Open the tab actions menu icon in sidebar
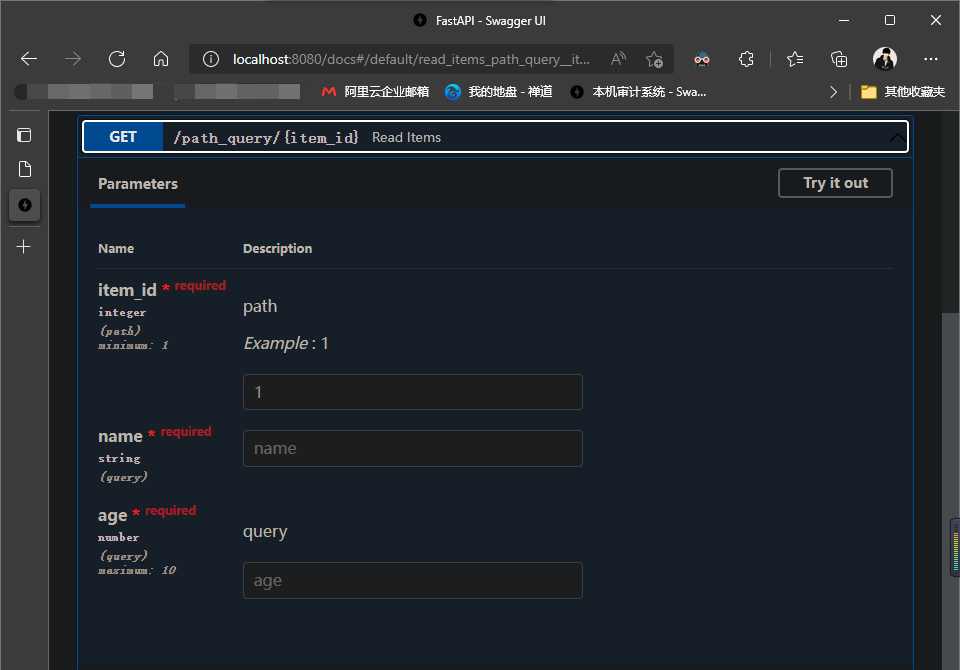This screenshot has height=670, width=960. pyautogui.click(x=24, y=135)
